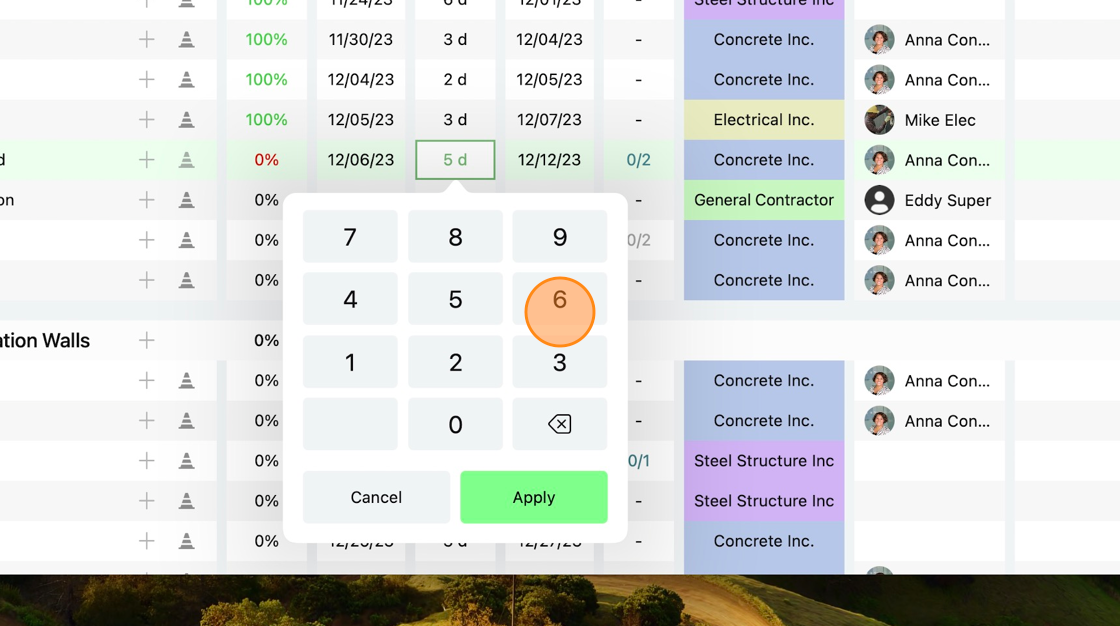Tap keypad digit 2

coord(455,362)
